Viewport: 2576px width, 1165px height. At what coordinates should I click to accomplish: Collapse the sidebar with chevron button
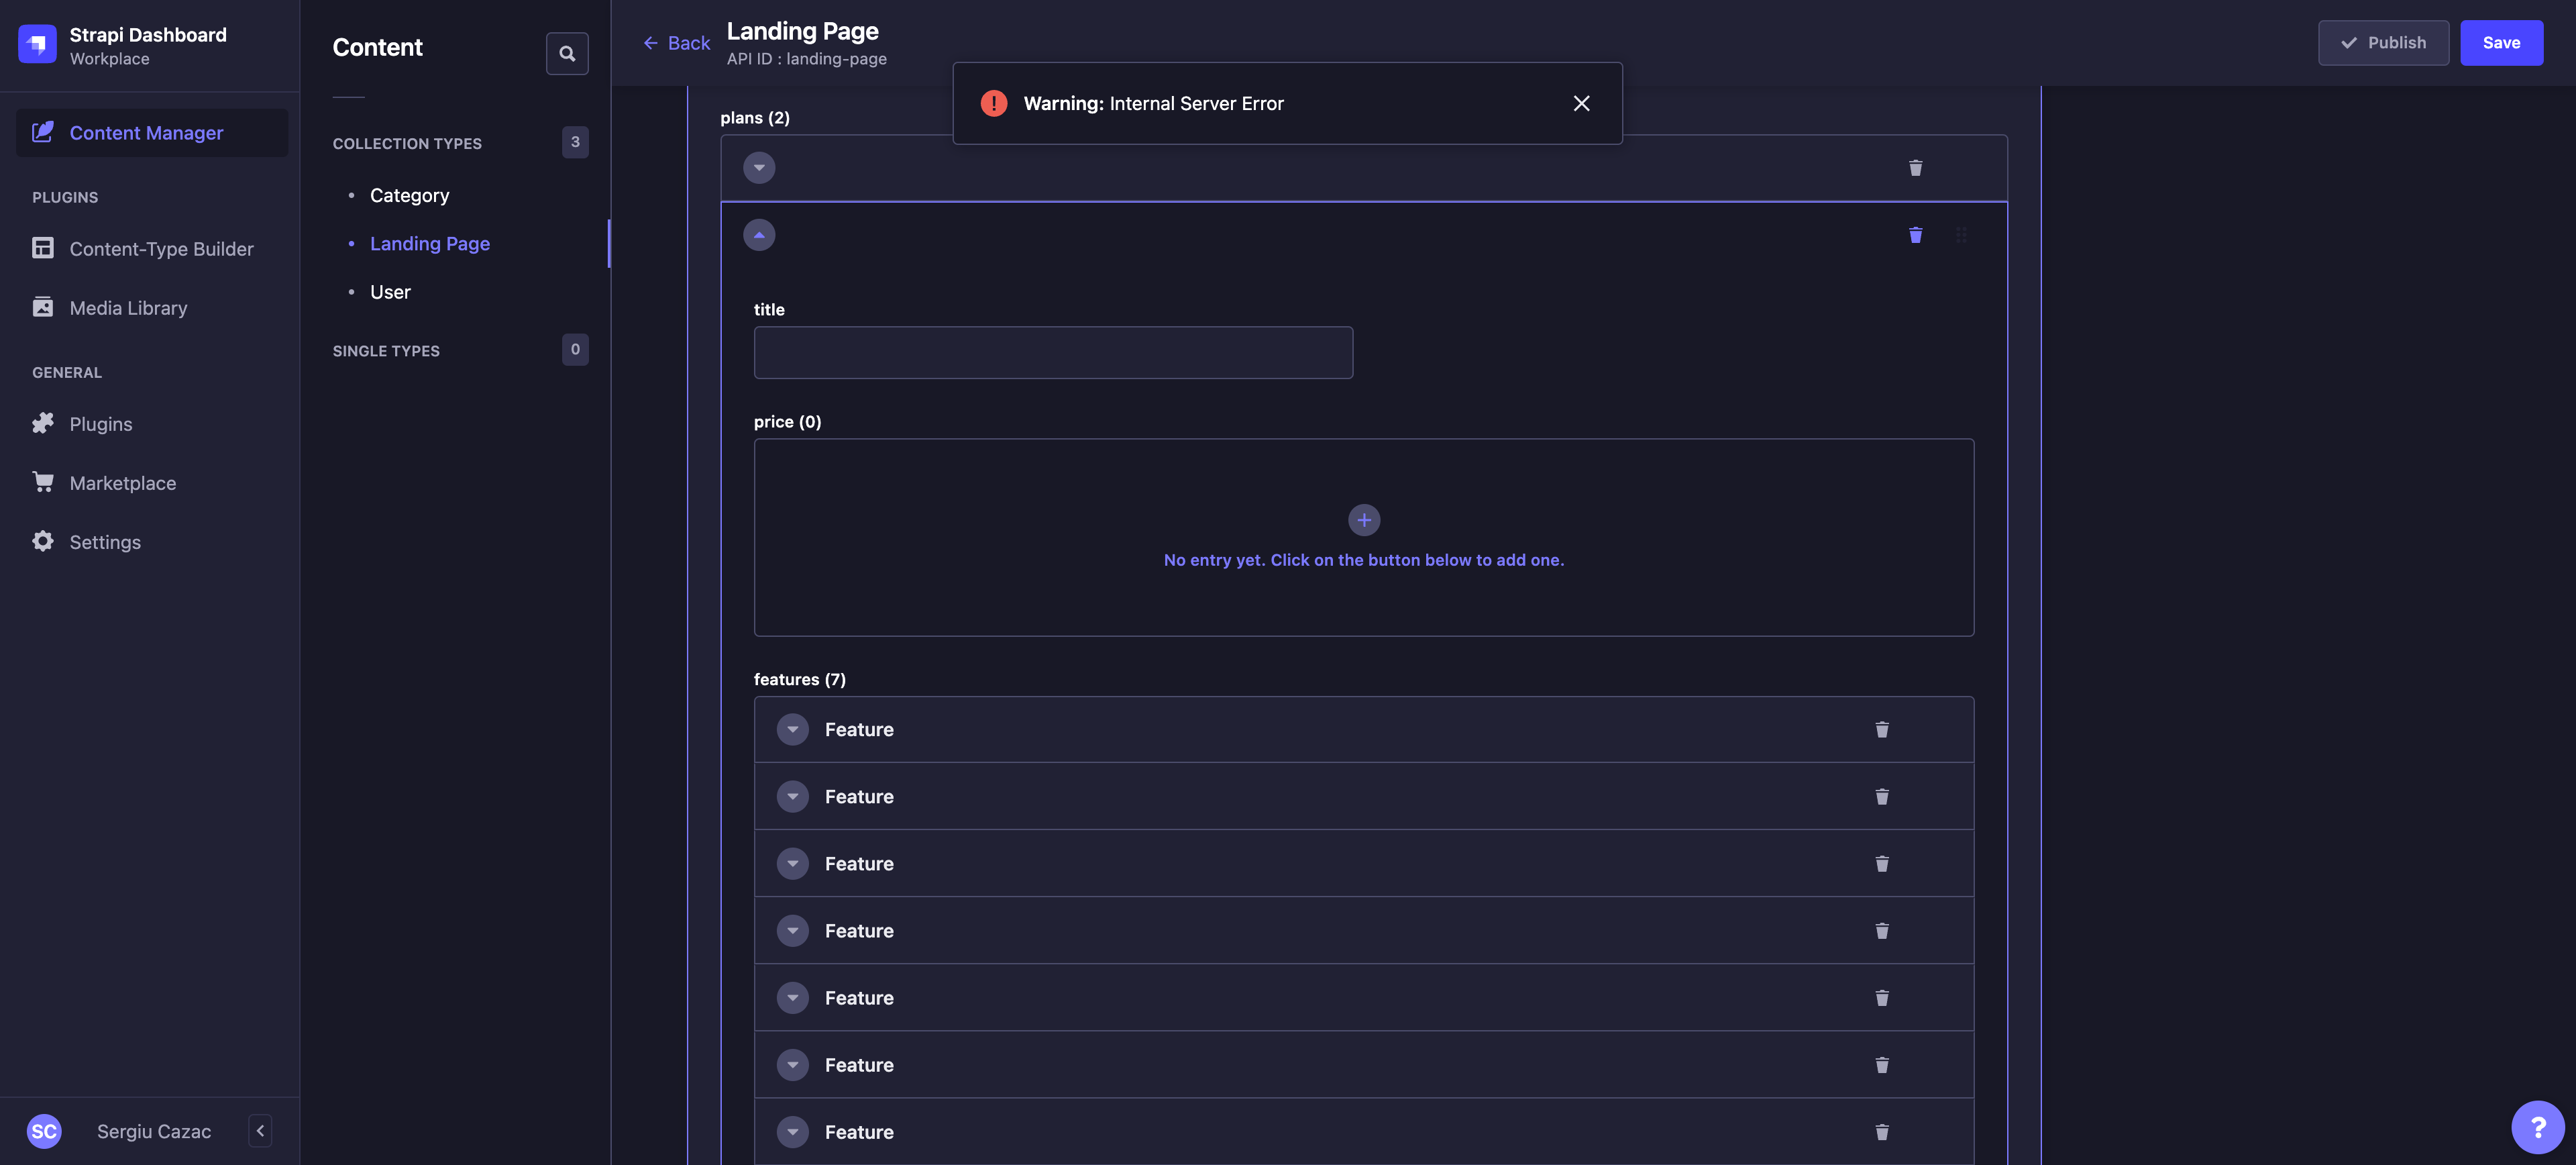[260, 1131]
